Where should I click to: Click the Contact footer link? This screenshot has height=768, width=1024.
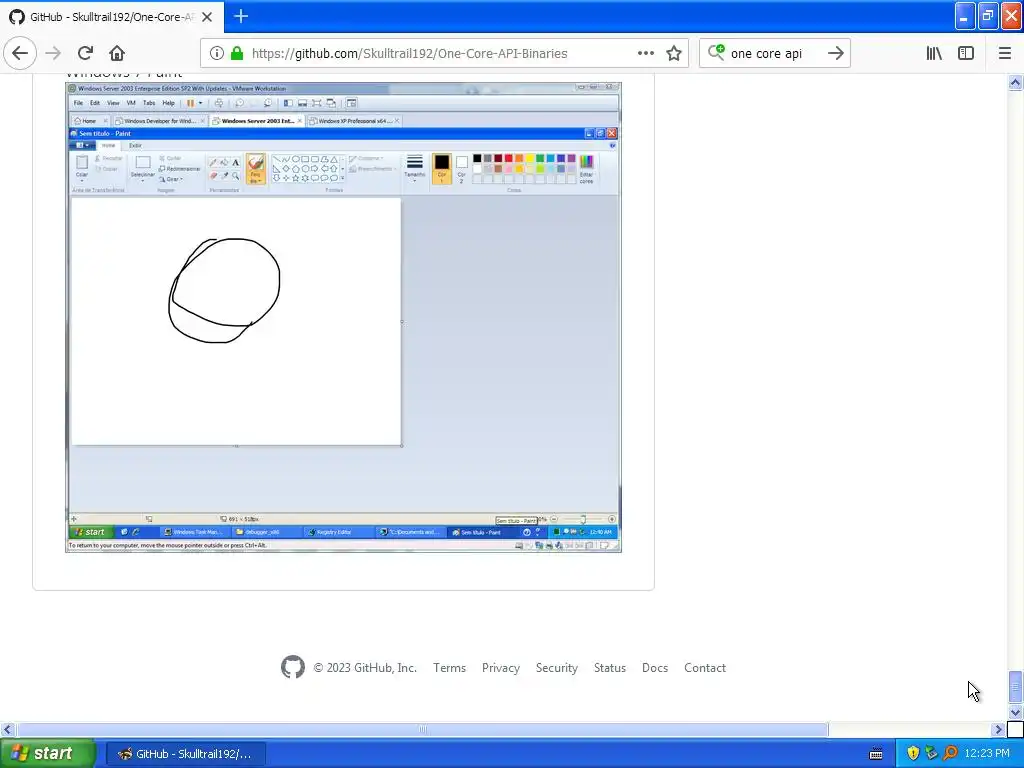705,668
